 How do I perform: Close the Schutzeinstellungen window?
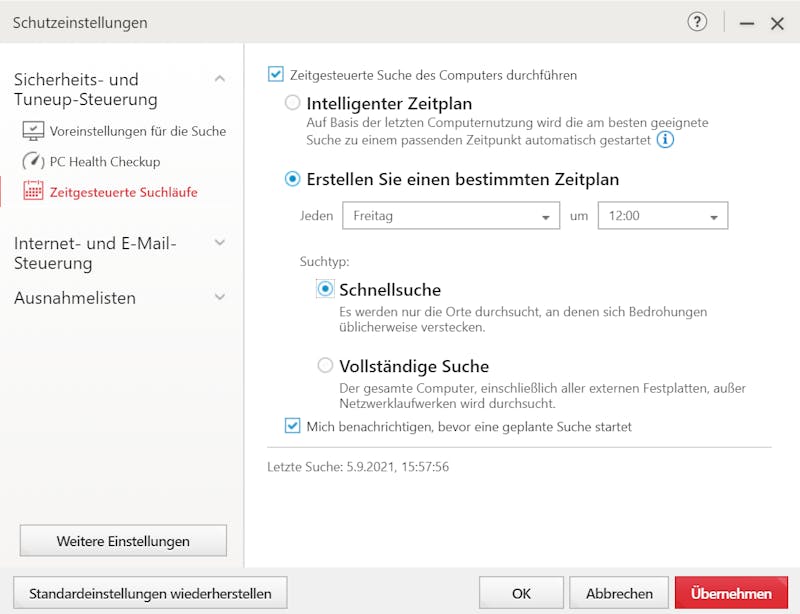coord(777,23)
